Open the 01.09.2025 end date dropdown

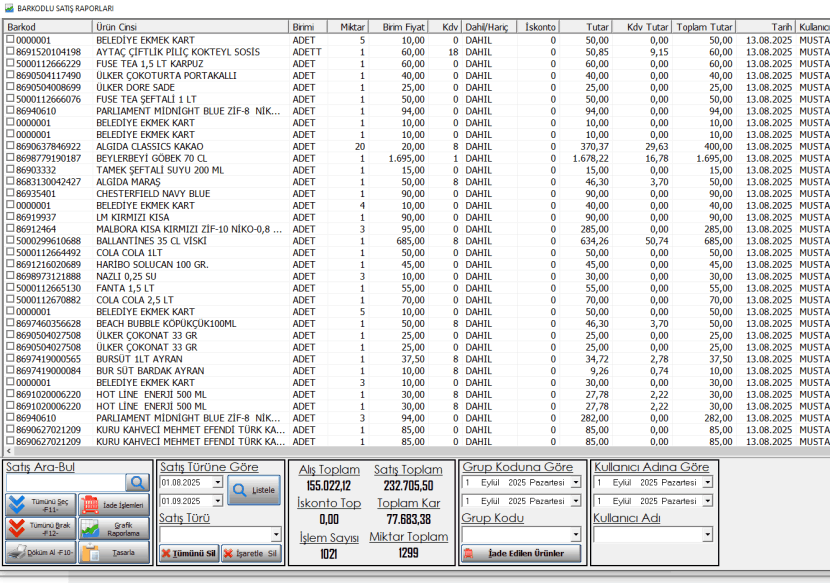218,501
